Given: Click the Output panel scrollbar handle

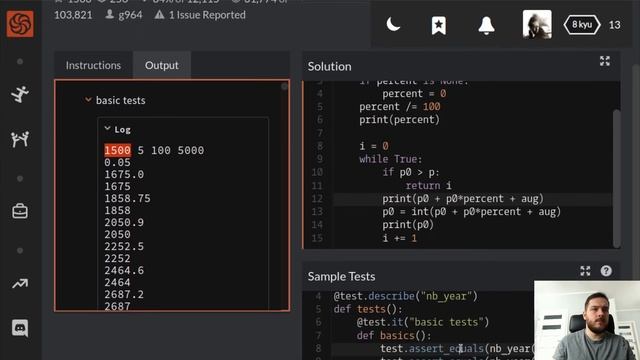Looking at the screenshot, I should coord(284,86).
